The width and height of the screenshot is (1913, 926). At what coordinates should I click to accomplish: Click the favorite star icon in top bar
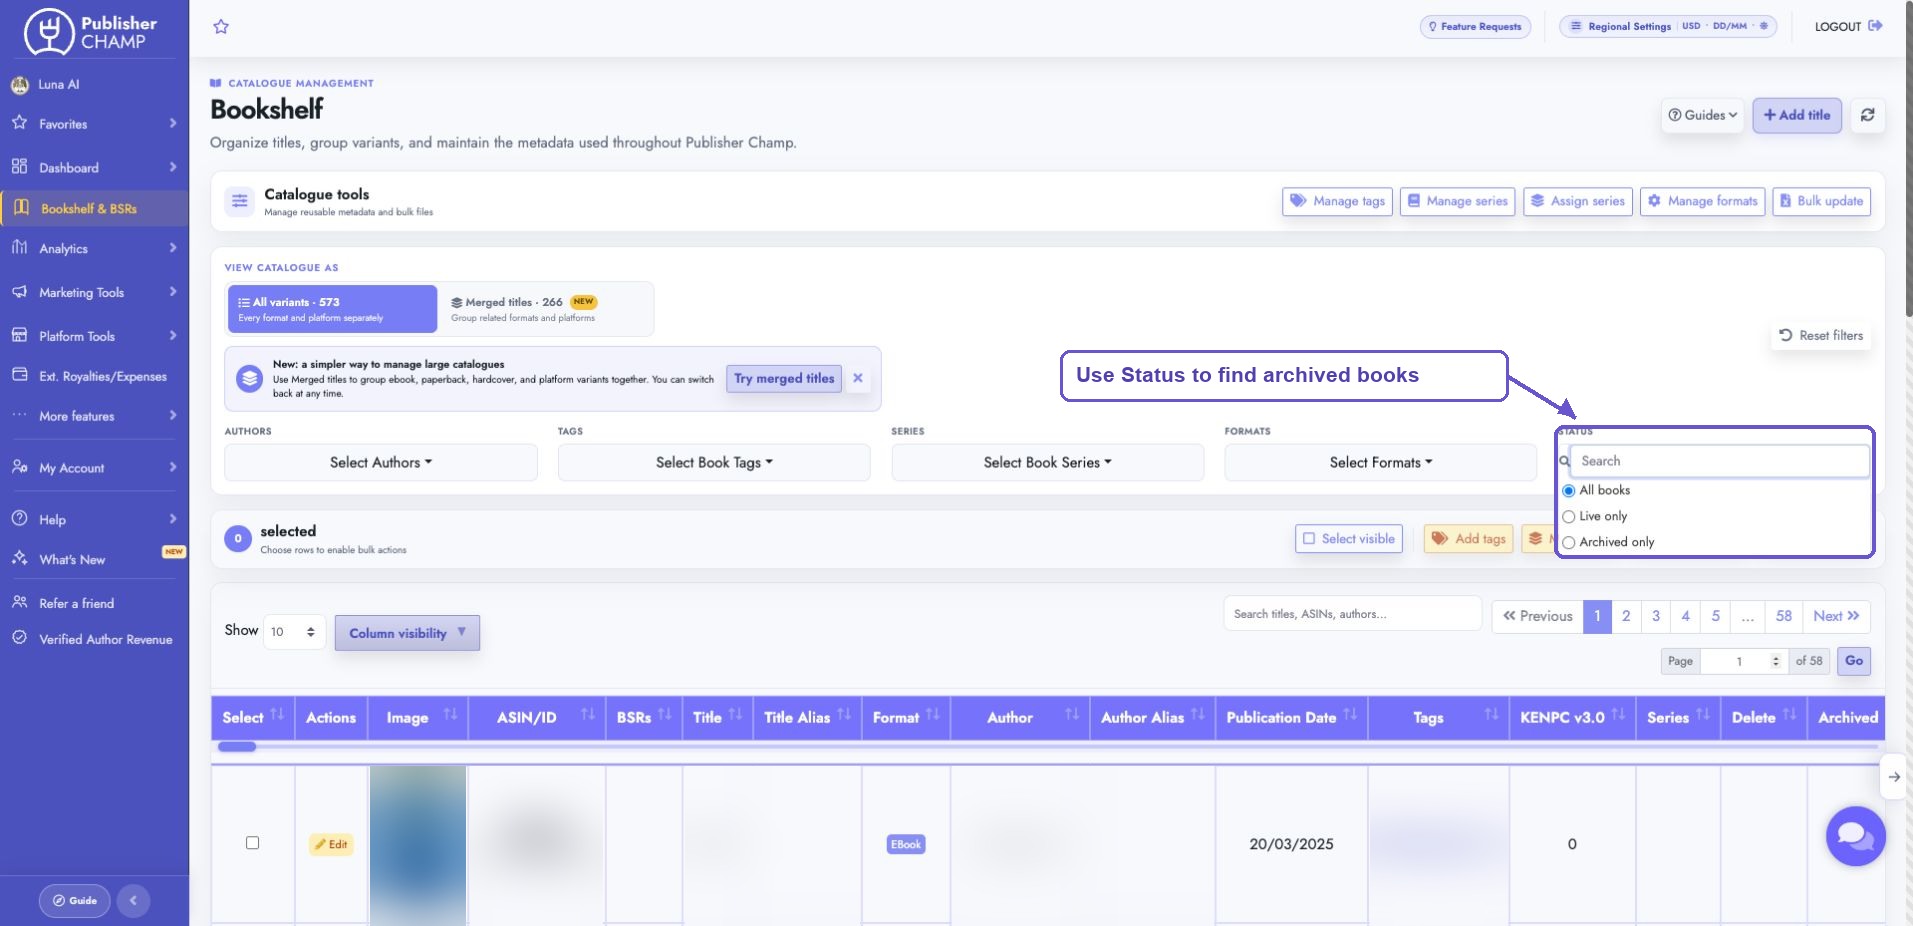click(x=221, y=27)
